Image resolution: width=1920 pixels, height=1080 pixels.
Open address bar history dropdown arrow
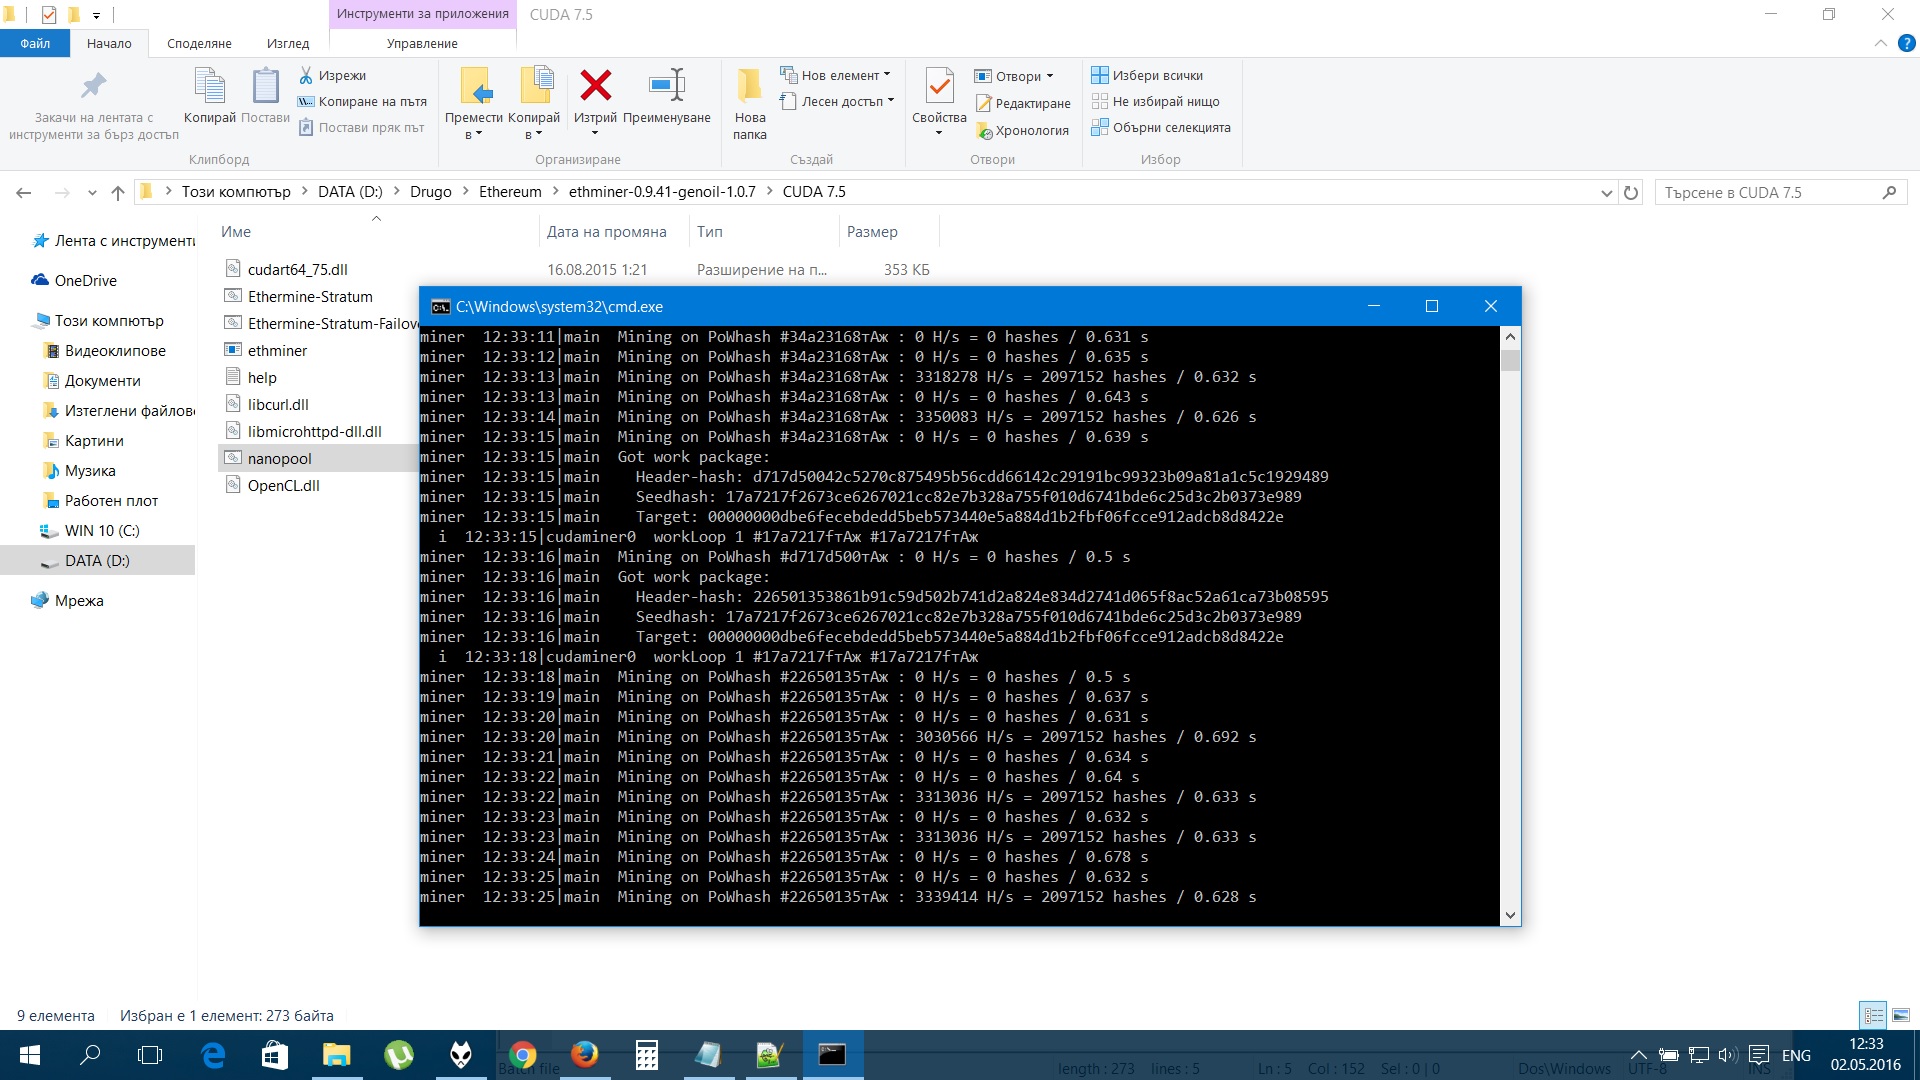(x=1606, y=193)
